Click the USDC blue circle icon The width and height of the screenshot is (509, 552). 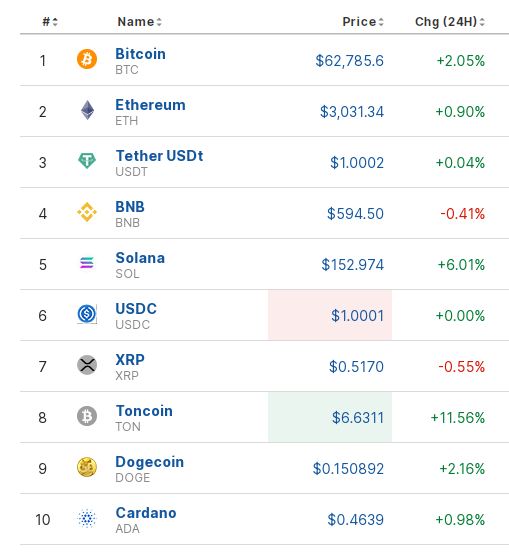[x=87, y=314]
